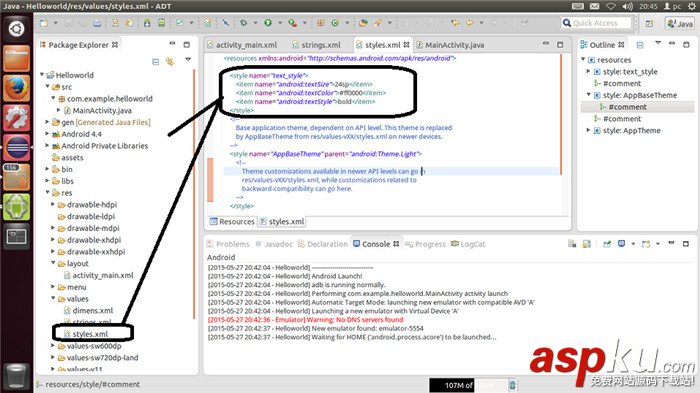This screenshot has height=393, width=700.
Task: Expand style: text_style in Outline
Action: pyautogui.click(x=588, y=71)
